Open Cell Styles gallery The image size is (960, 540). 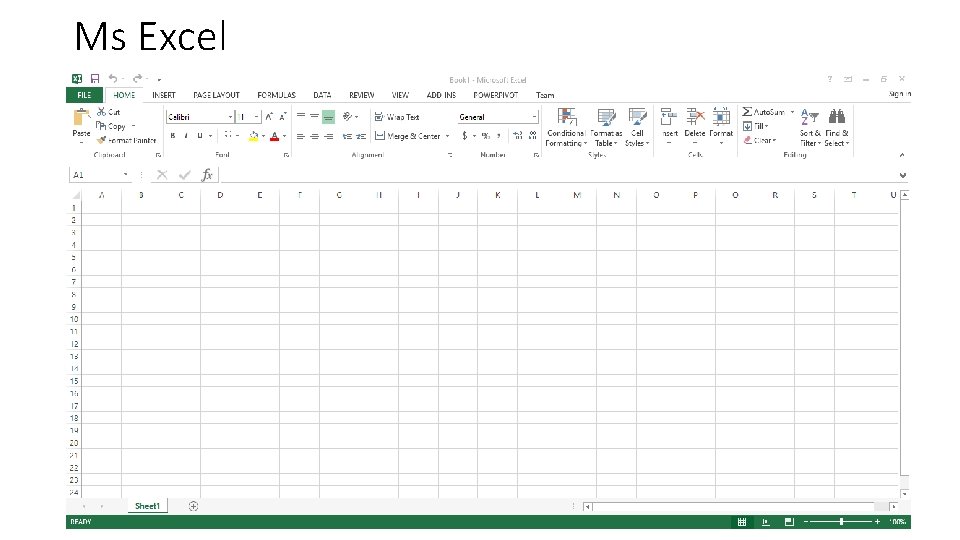click(637, 127)
